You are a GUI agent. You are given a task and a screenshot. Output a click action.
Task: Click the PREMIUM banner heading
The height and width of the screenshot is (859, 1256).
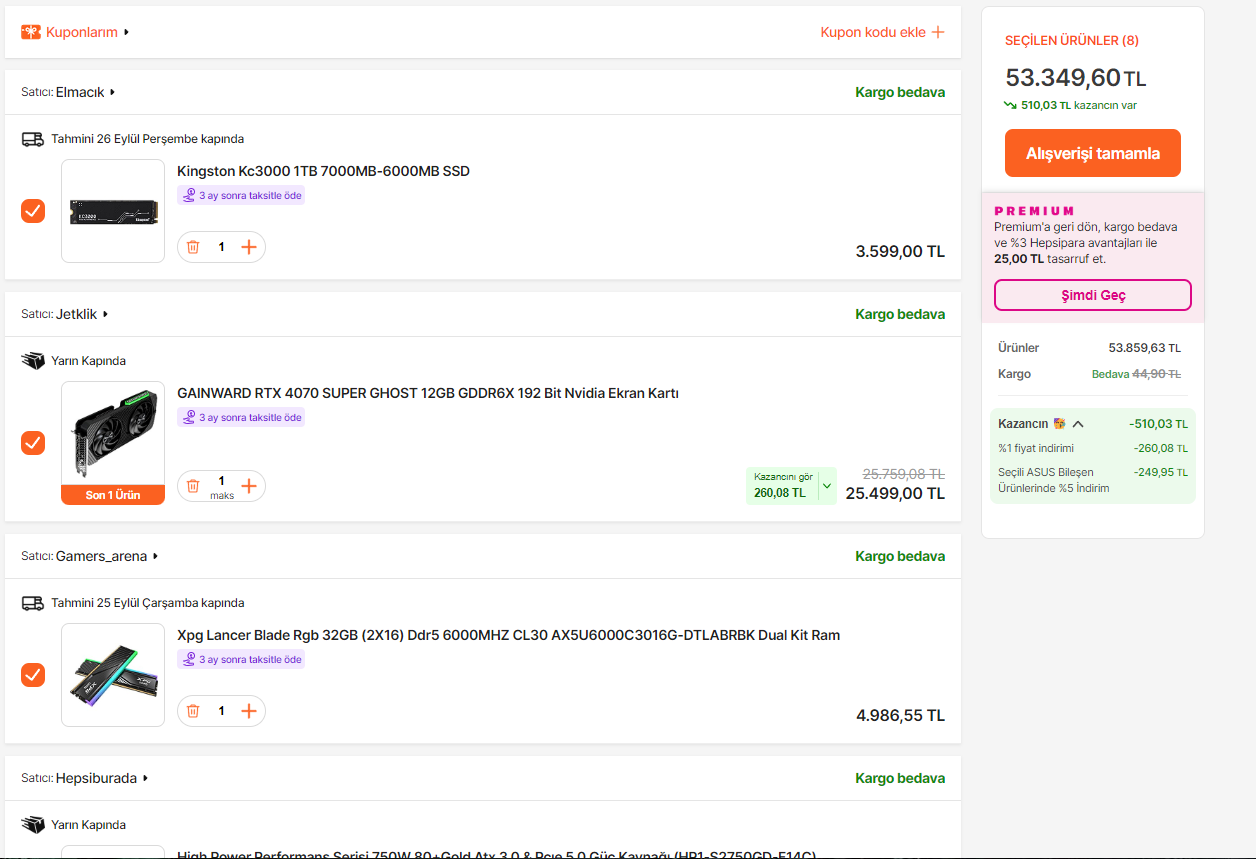(1035, 211)
